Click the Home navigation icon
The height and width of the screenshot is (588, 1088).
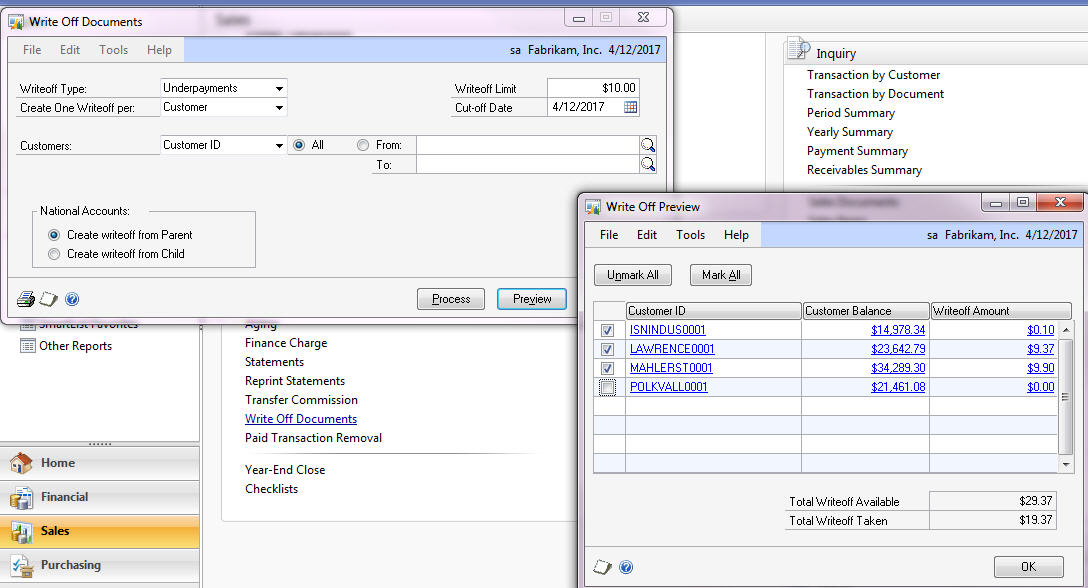pyautogui.click(x=22, y=463)
